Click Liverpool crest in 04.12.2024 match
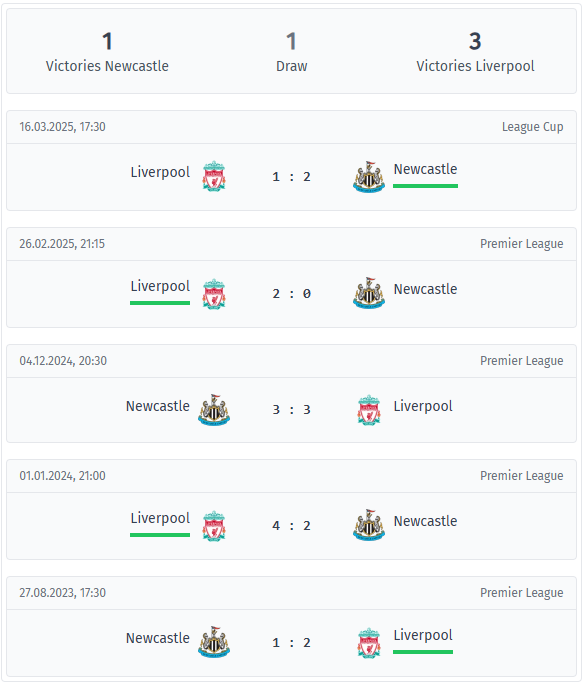Image resolution: width=582 pixels, height=683 pixels. click(369, 410)
